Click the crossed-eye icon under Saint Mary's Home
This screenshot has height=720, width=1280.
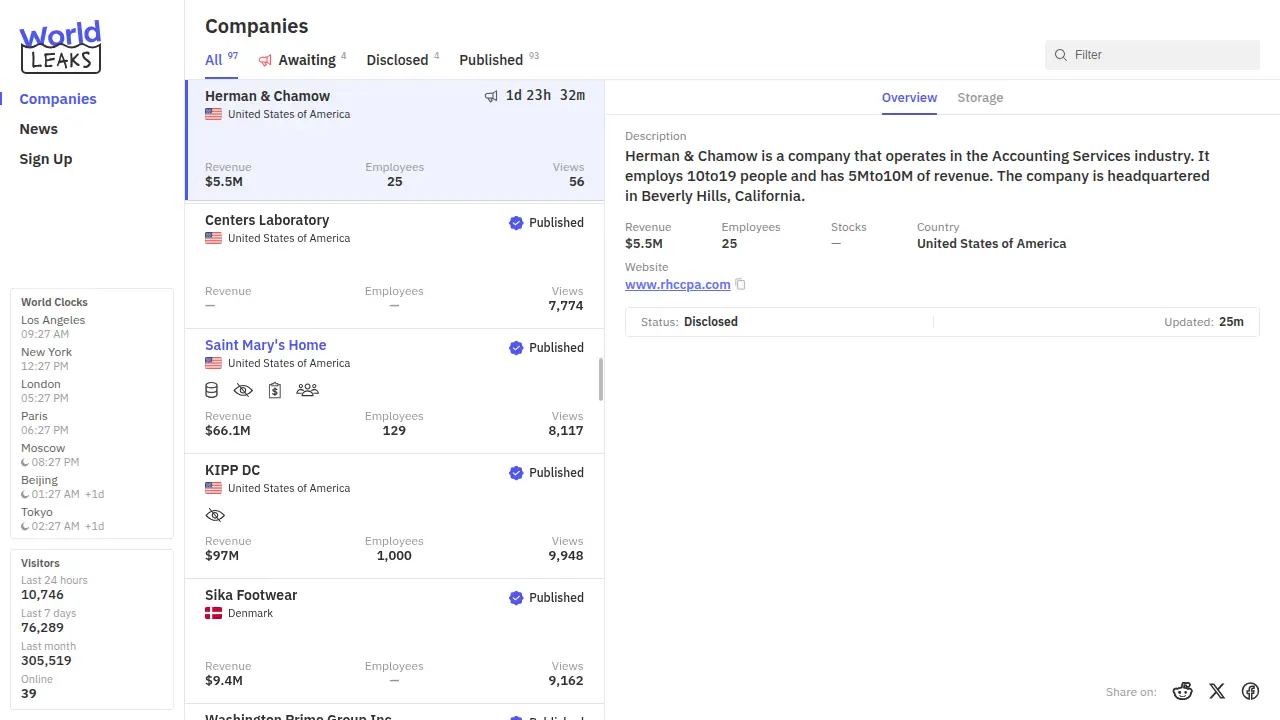(x=243, y=390)
